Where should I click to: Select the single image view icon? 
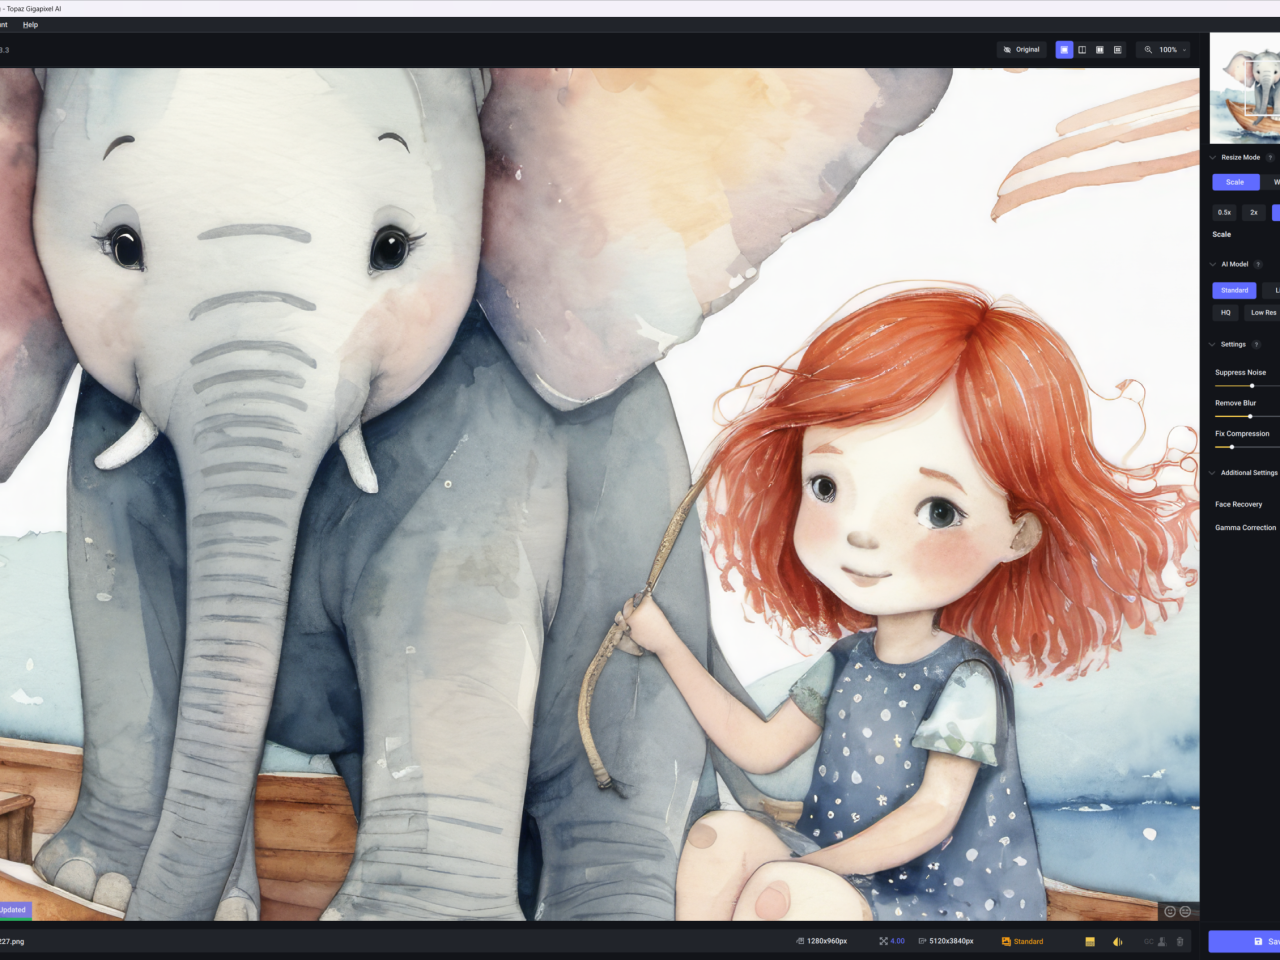tap(1064, 50)
